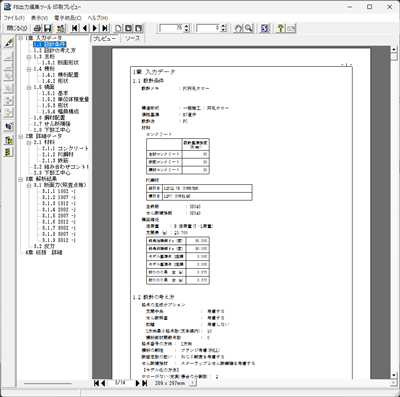This screenshot has height=397, width=400.
Task: Click the zoom value input showing 75
Action: pyautogui.click(x=172, y=28)
